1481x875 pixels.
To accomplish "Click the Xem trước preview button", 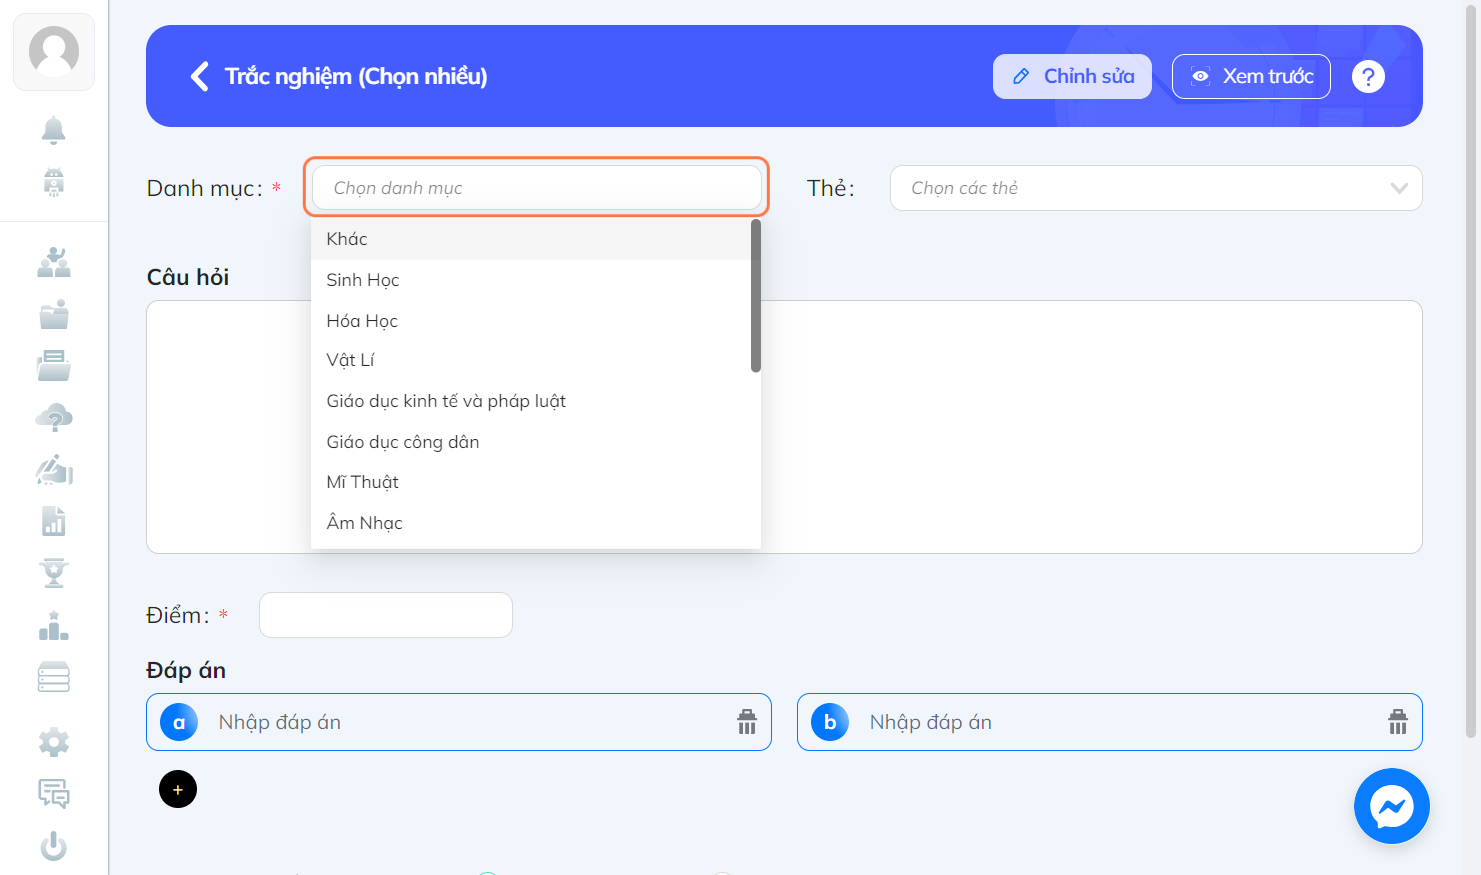I will pyautogui.click(x=1251, y=76).
